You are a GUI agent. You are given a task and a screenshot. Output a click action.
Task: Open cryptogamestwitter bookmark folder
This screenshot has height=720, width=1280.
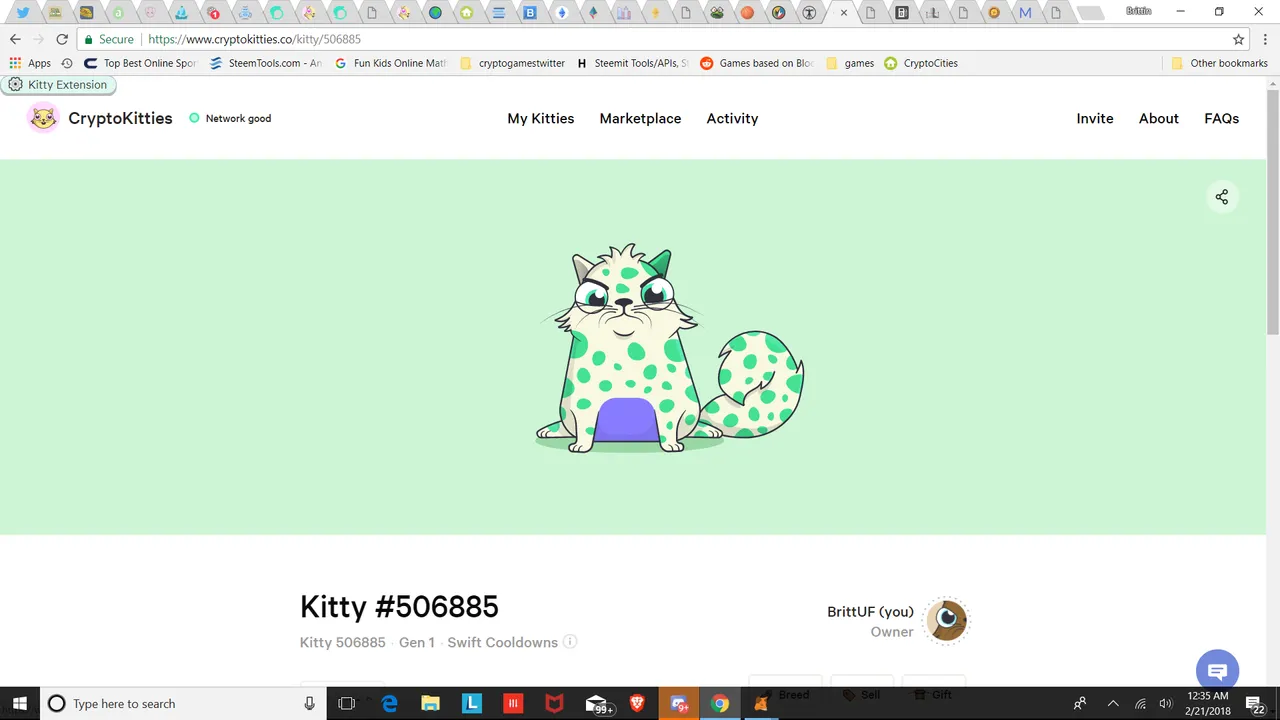coord(512,63)
